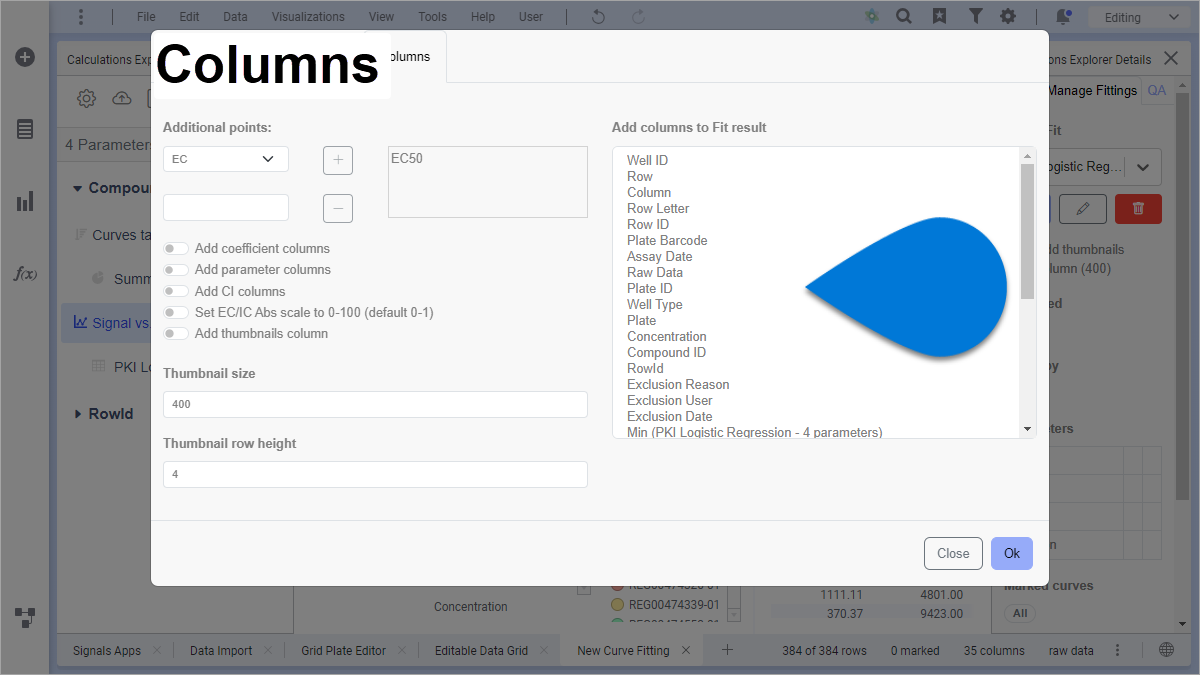Image resolution: width=1200 pixels, height=675 pixels.
Task: Open the User menu
Action: (x=531, y=17)
